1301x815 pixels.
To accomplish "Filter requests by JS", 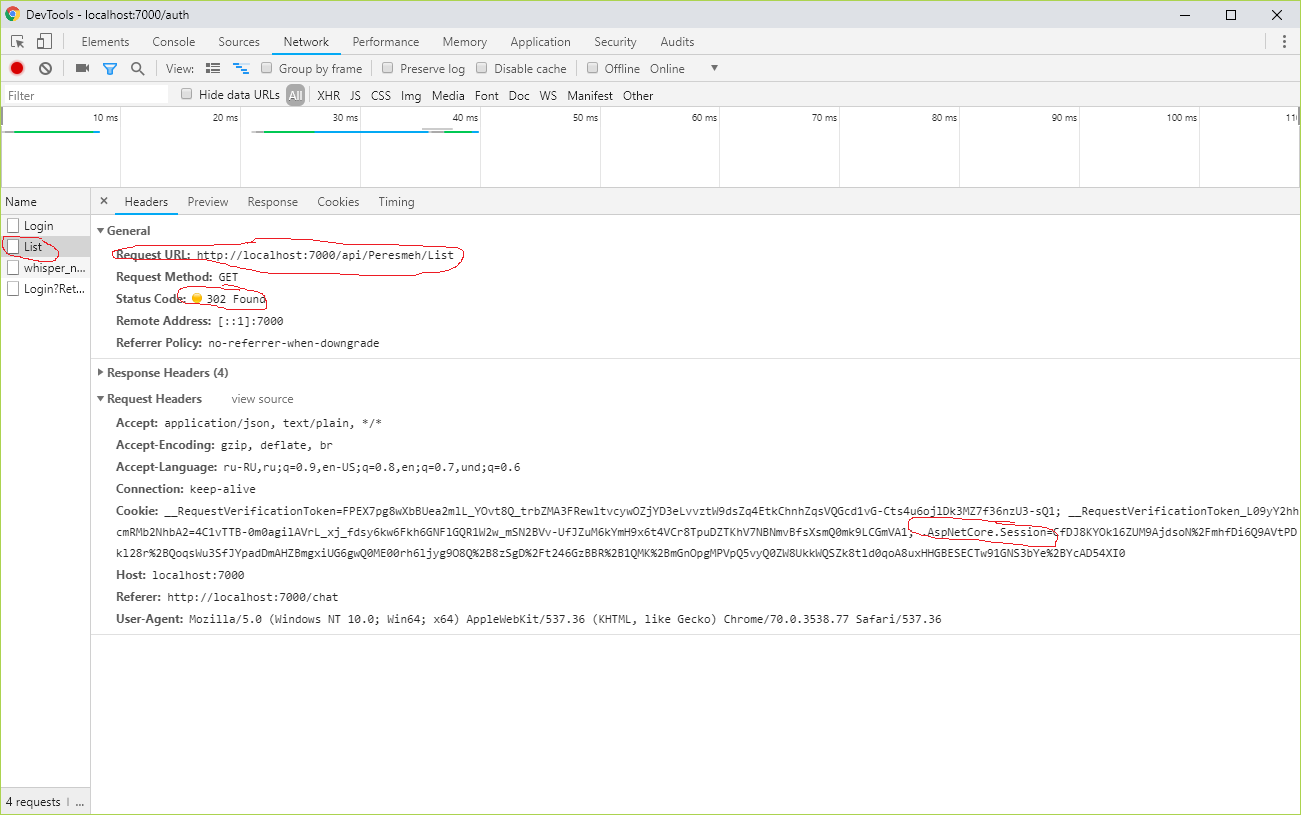I will [355, 96].
